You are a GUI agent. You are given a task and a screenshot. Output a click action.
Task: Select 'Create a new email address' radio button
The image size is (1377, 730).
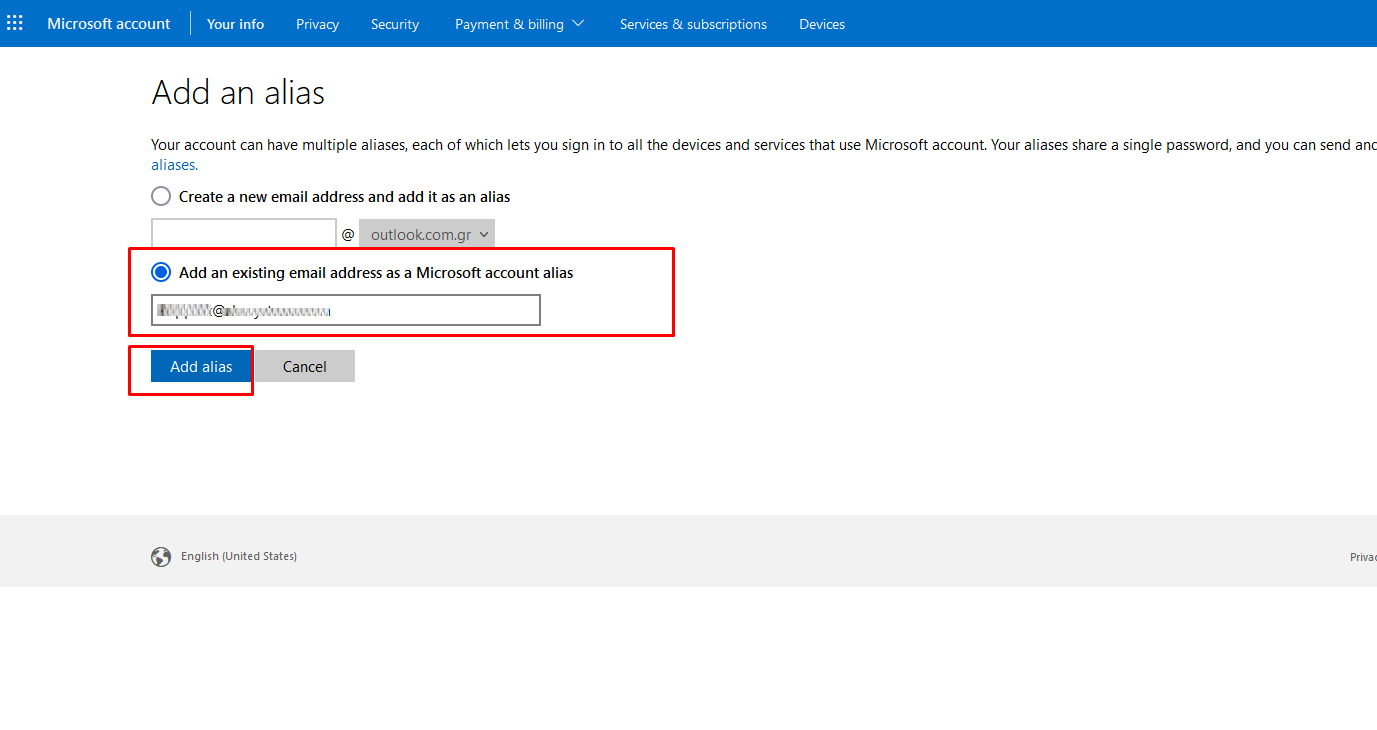coord(161,196)
